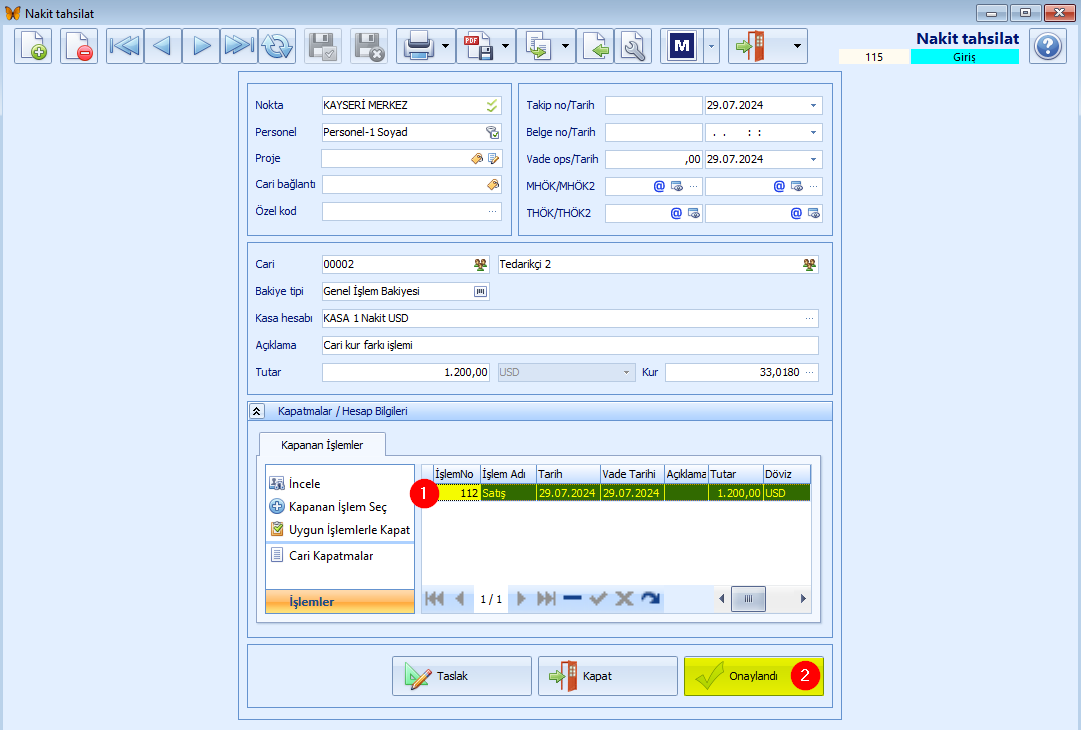Click the İşlemNo column header

(x=456, y=474)
